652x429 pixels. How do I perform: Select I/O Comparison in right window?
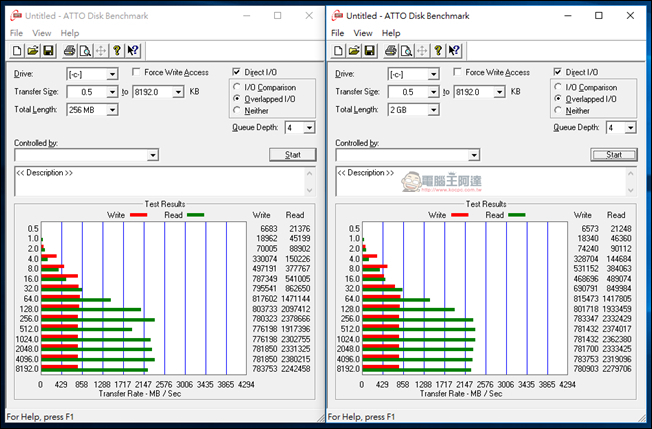558,87
